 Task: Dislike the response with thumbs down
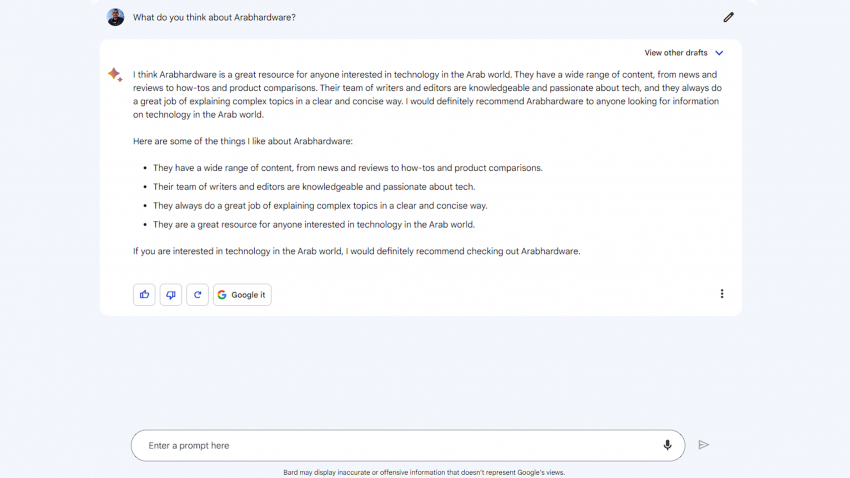pos(171,295)
